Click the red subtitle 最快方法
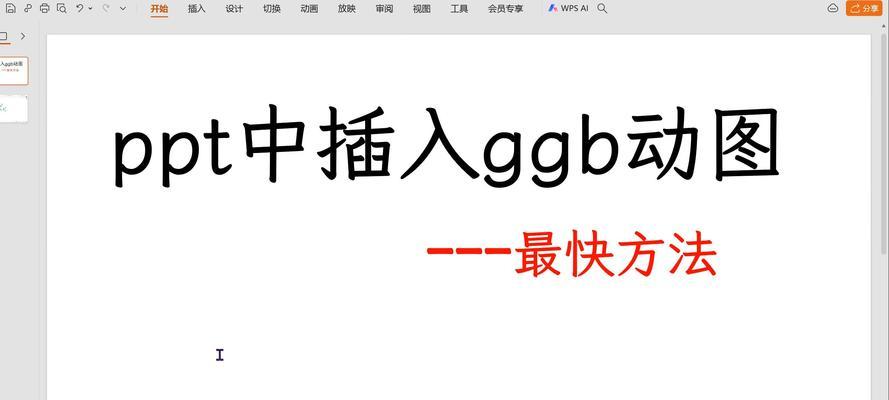 (x=615, y=253)
